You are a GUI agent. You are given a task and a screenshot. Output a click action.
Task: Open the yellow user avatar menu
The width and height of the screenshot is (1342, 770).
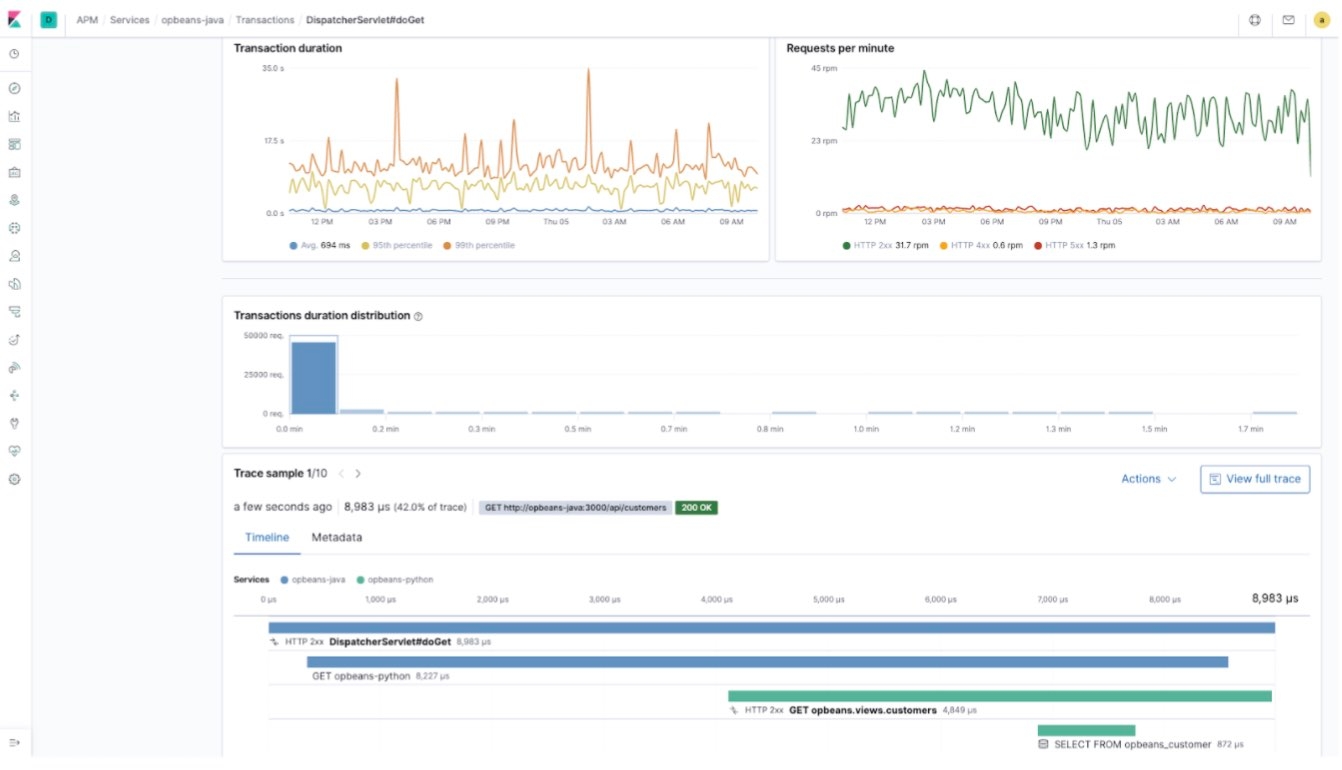pos(1321,20)
